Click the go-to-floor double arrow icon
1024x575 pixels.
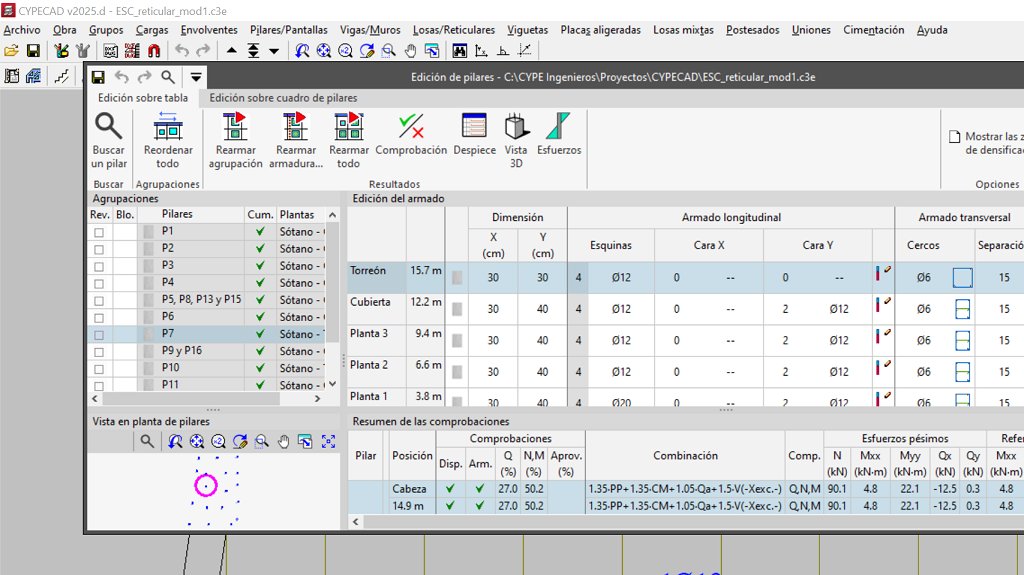click(x=253, y=51)
